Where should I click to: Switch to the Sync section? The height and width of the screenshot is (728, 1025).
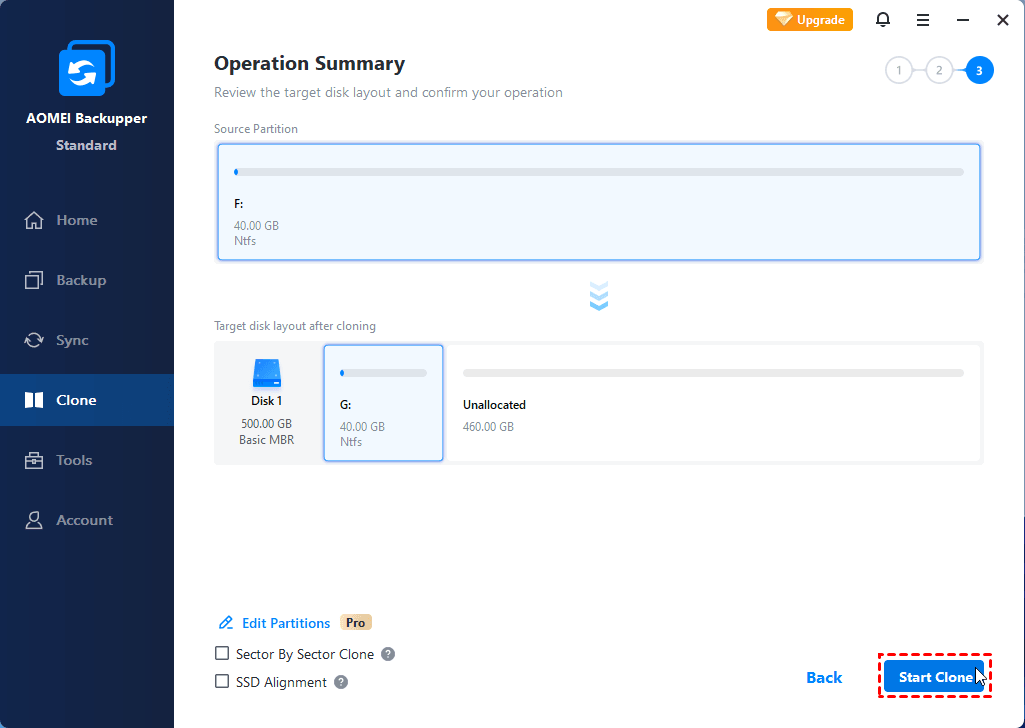coord(72,340)
